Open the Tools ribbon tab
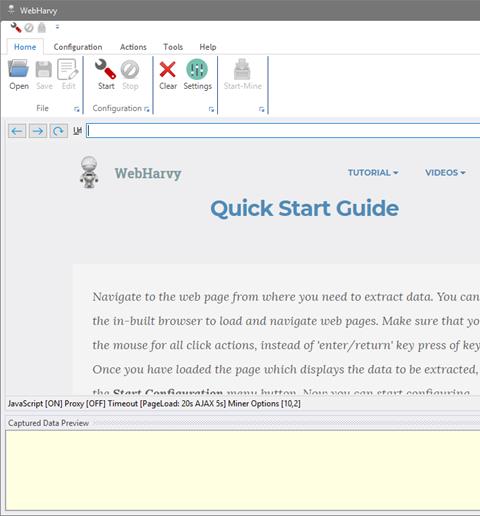480x516 pixels. pyautogui.click(x=173, y=47)
